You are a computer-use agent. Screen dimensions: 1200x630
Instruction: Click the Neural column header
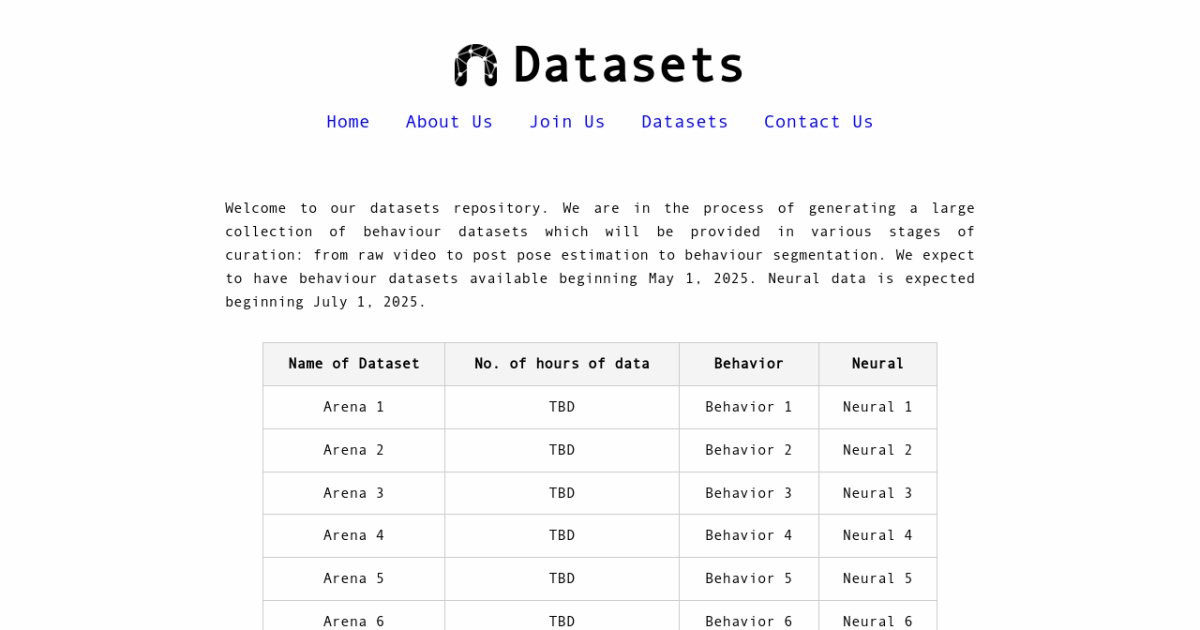coord(878,364)
